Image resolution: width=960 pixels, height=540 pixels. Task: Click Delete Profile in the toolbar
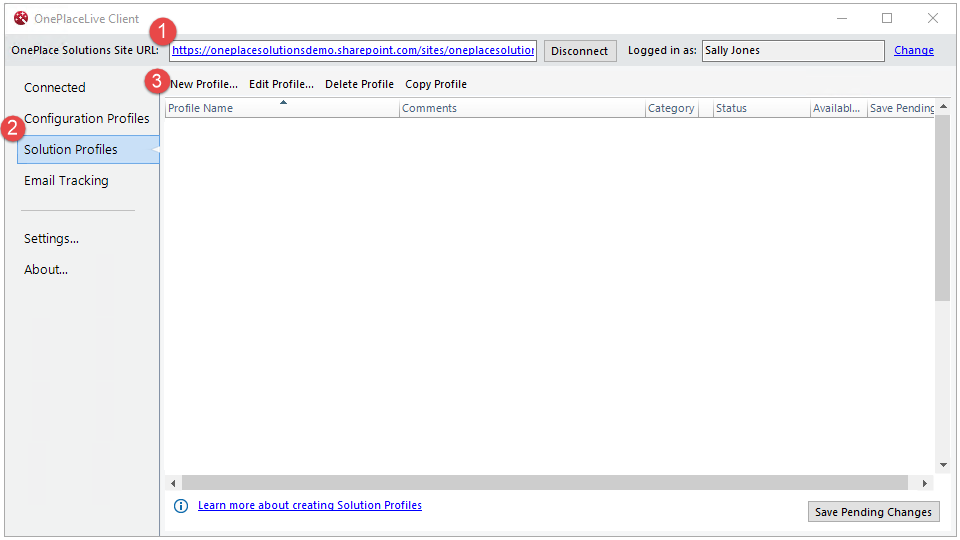click(x=359, y=84)
